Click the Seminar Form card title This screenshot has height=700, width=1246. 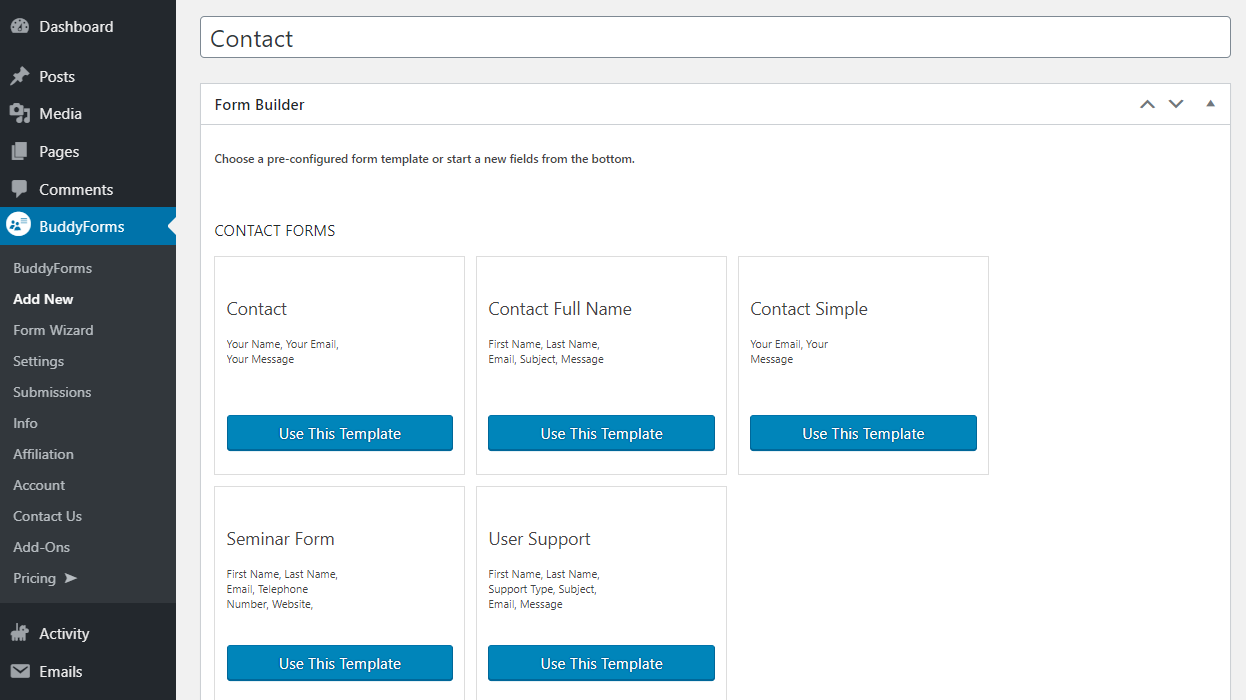(x=280, y=539)
